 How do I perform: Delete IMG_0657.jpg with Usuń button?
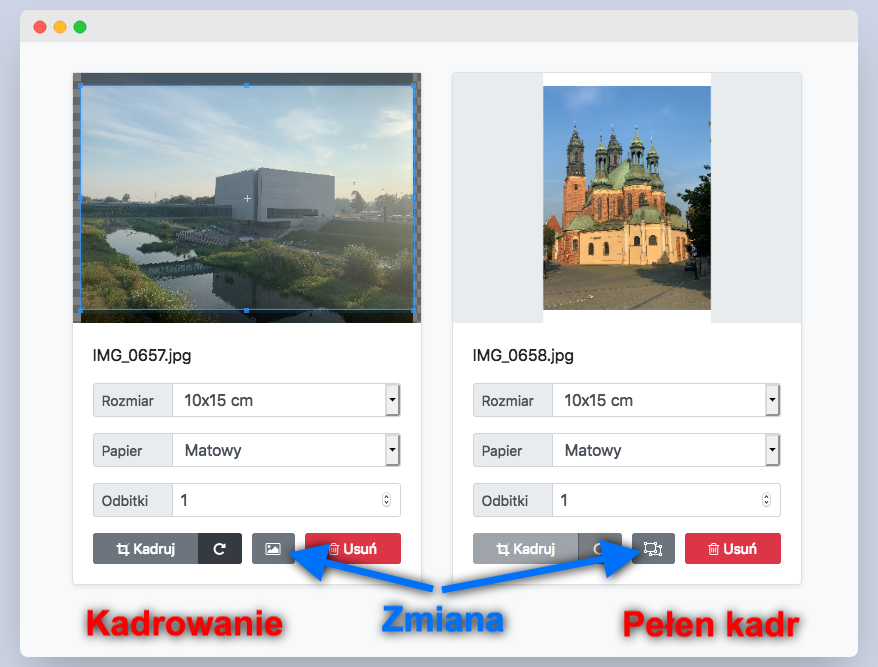(x=352, y=548)
